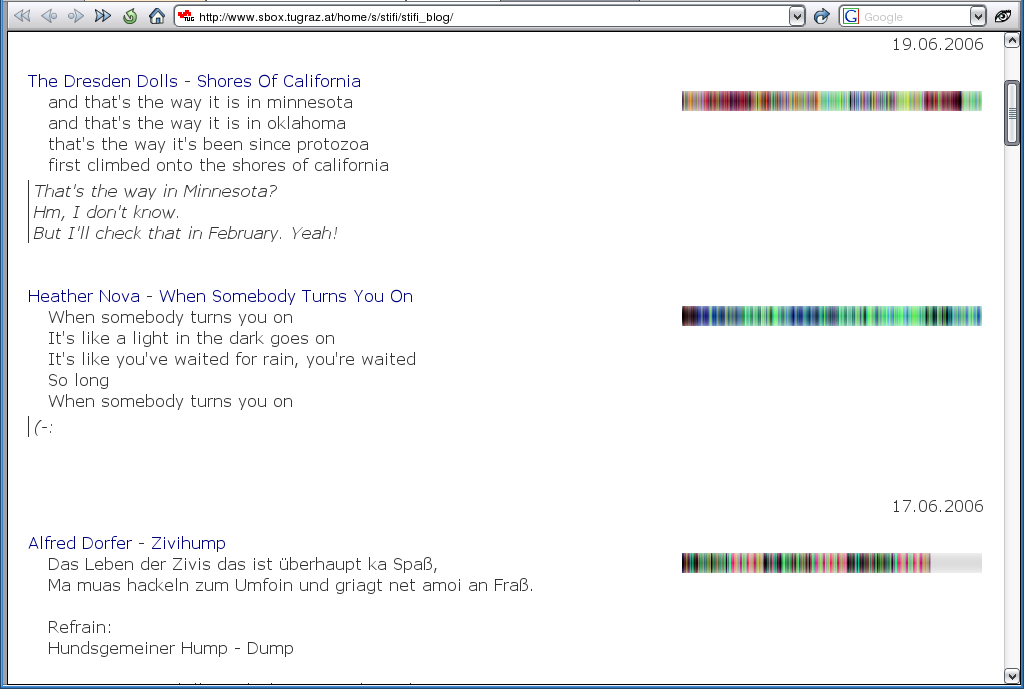Screen dimensions: 1024x689
Task: Click the 'Refrain:' text
Action: 80,628
